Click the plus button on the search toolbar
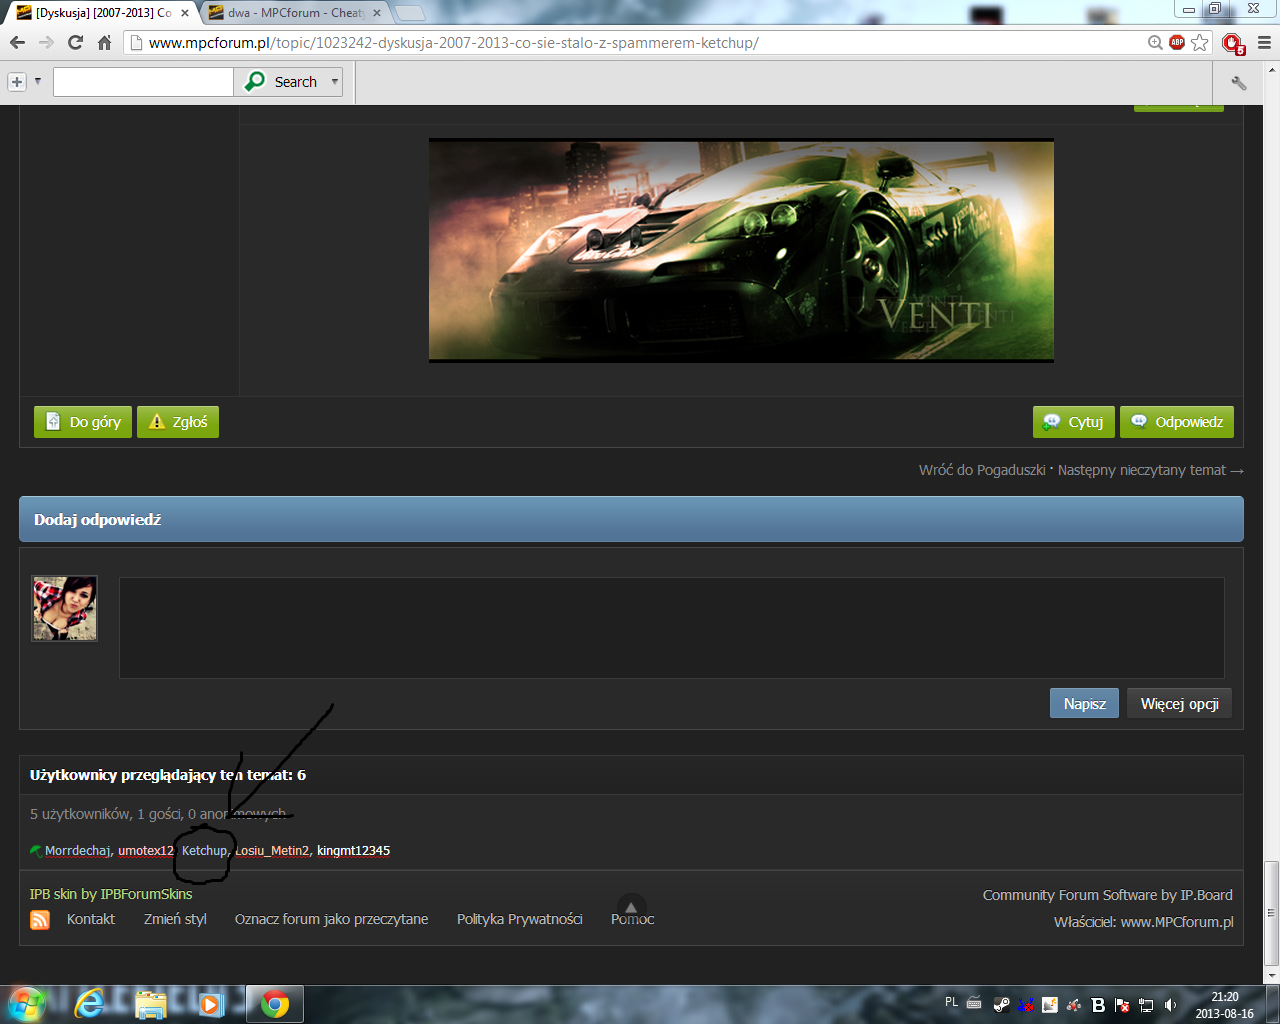This screenshot has height=1024, width=1280. (17, 82)
